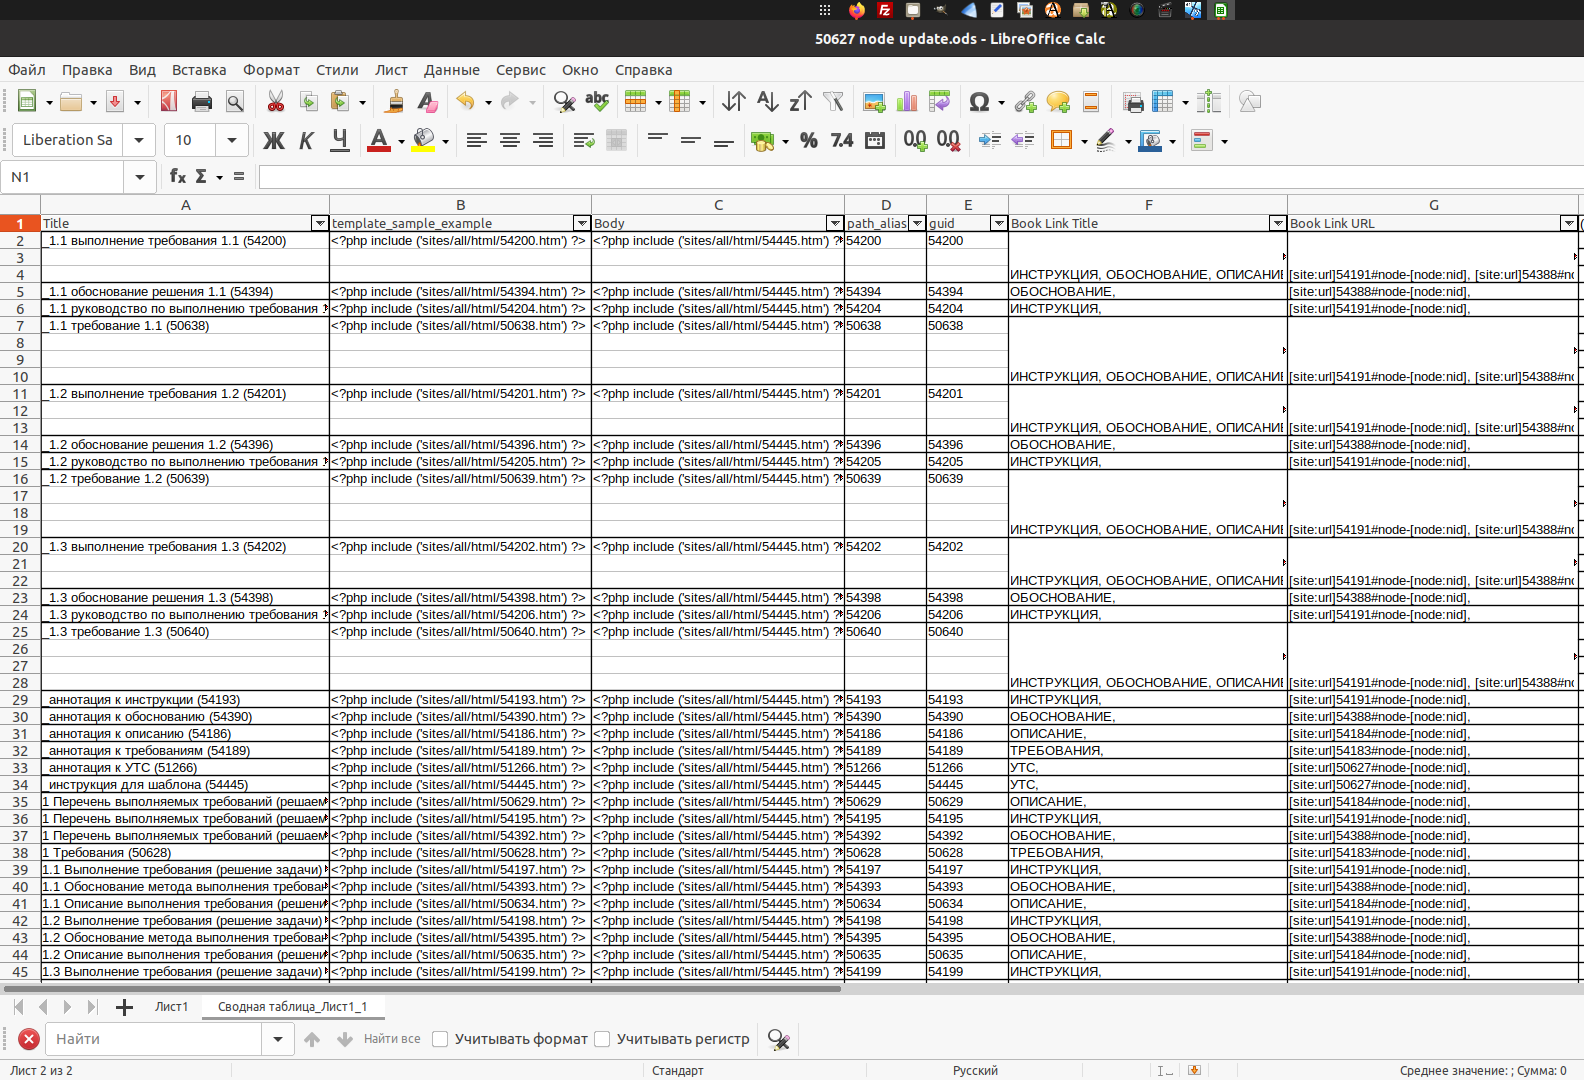Open the Файл menu
The width and height of the screenshot is (1584, 1080).
[x=27, y=70]
